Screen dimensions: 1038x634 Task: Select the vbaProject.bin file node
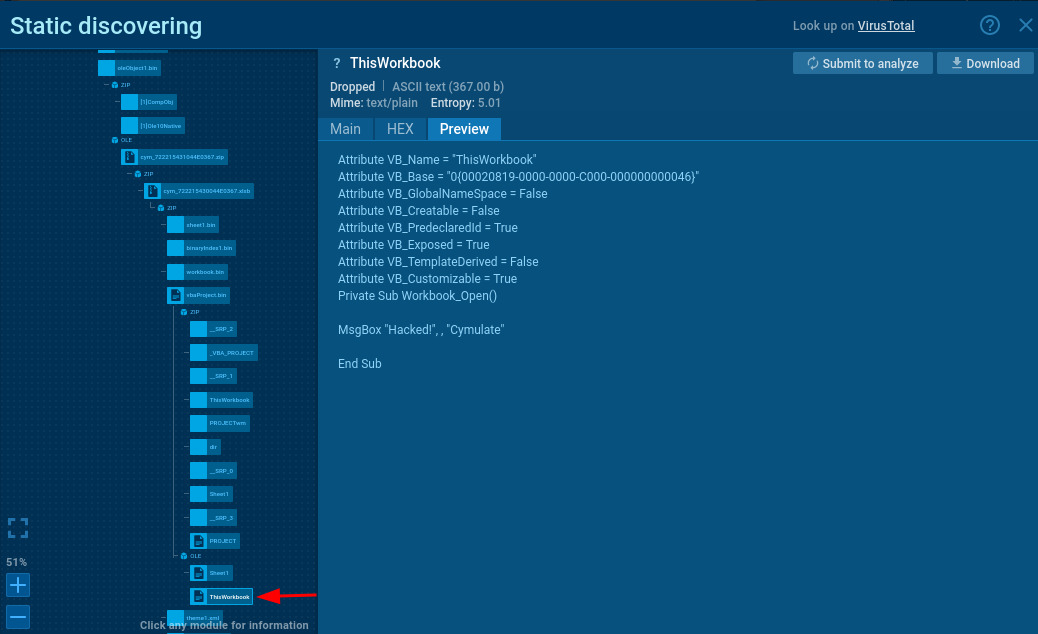point(199,295)
